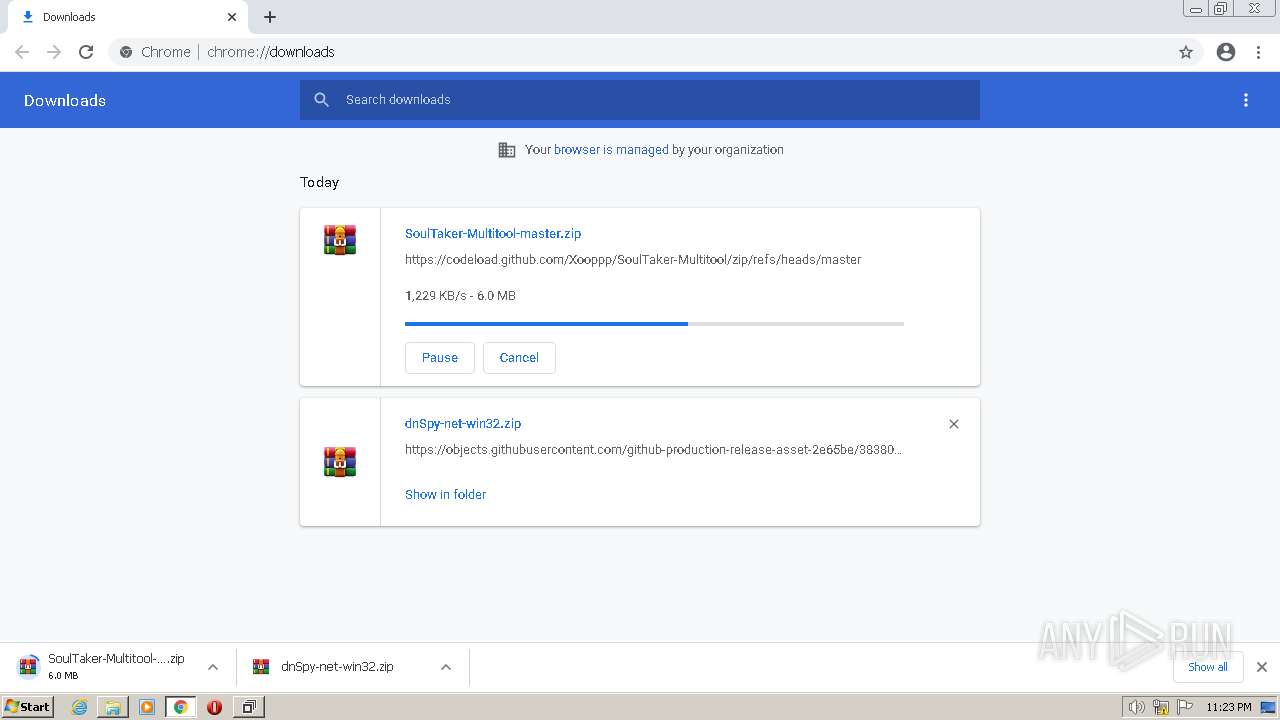Click the objects.githubusercontent.com source URL text
Screen dimensions: 1280x720
(654, 449)
